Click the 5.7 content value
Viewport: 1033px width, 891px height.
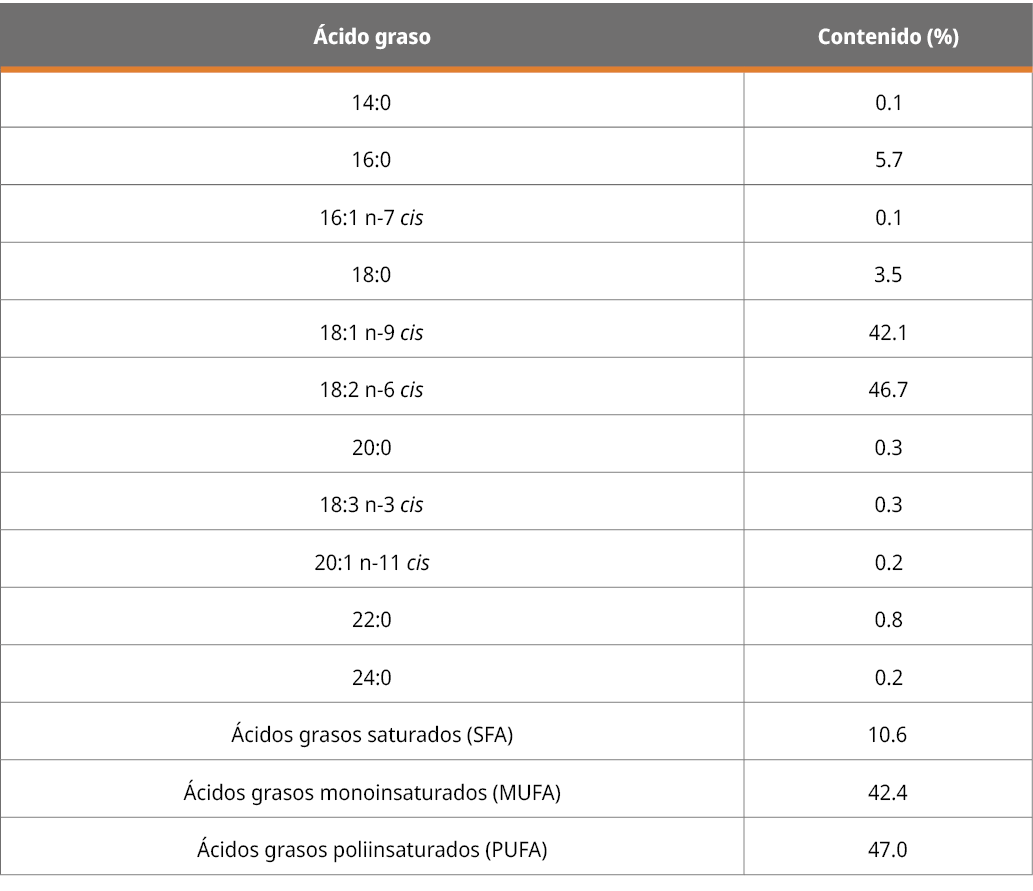(888, 160)
